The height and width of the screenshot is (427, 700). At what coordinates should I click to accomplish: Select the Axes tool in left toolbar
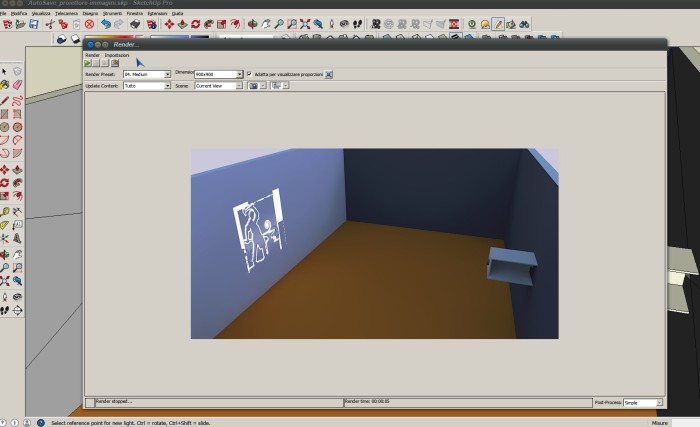point(4,239)
